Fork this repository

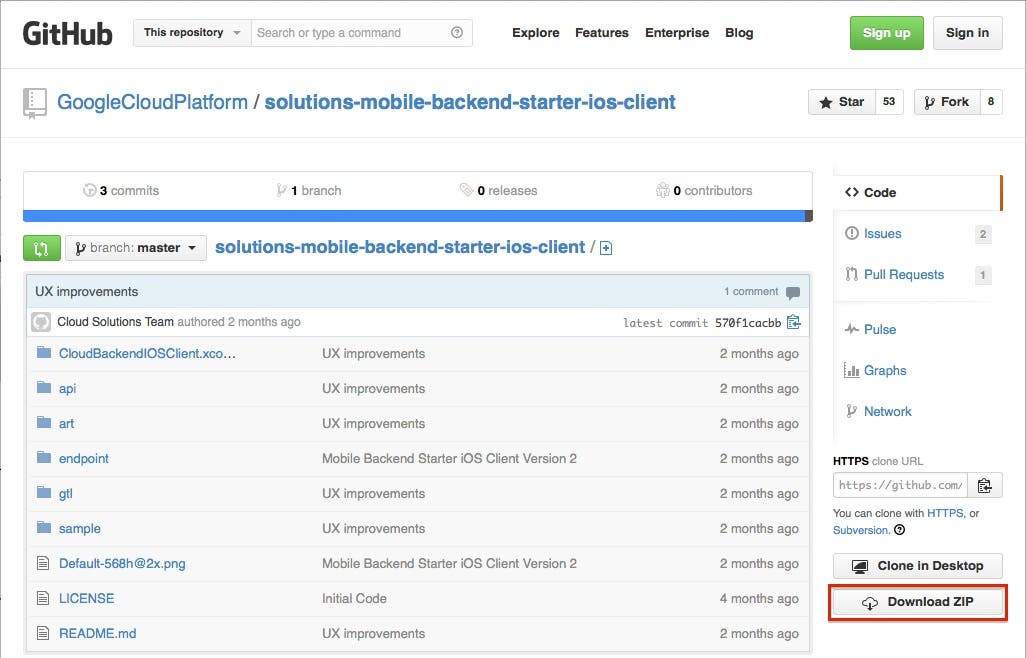pyautogui.click(x=945, y=102)
